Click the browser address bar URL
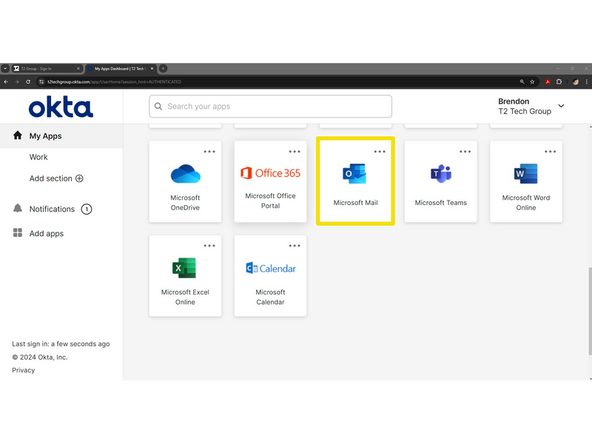Screen dimensions: 592x444 [x=114, y=82]
